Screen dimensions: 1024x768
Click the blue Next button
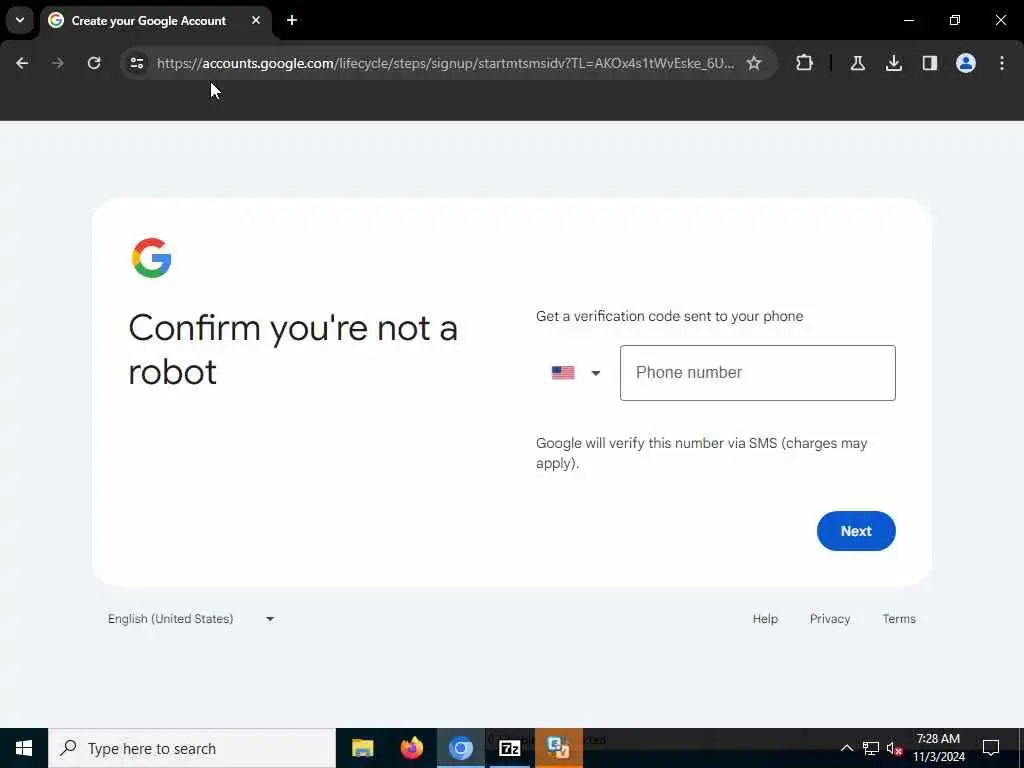click(x=856, y=531)
